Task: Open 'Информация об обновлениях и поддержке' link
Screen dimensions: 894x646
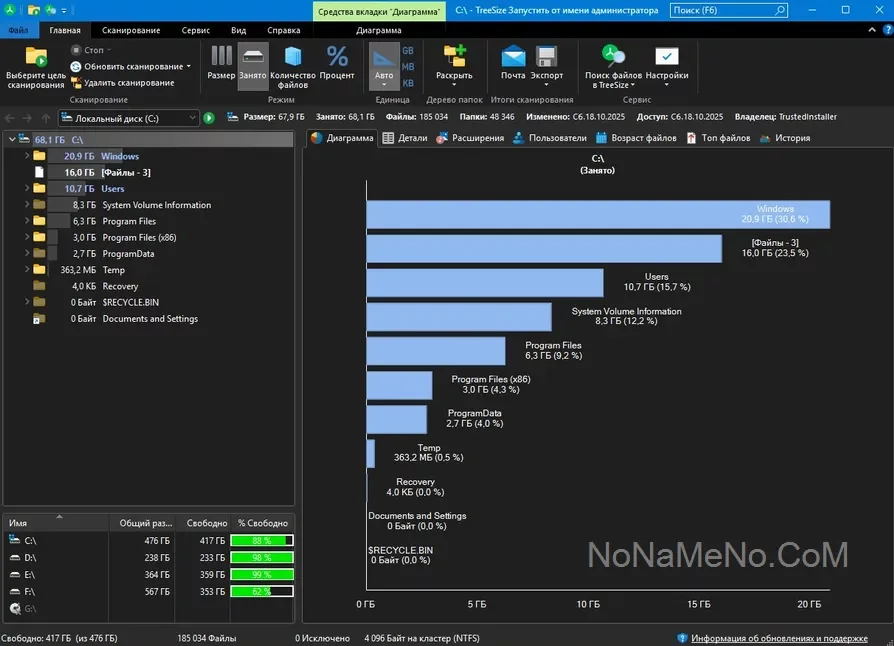Action: [x=778, y=638]
